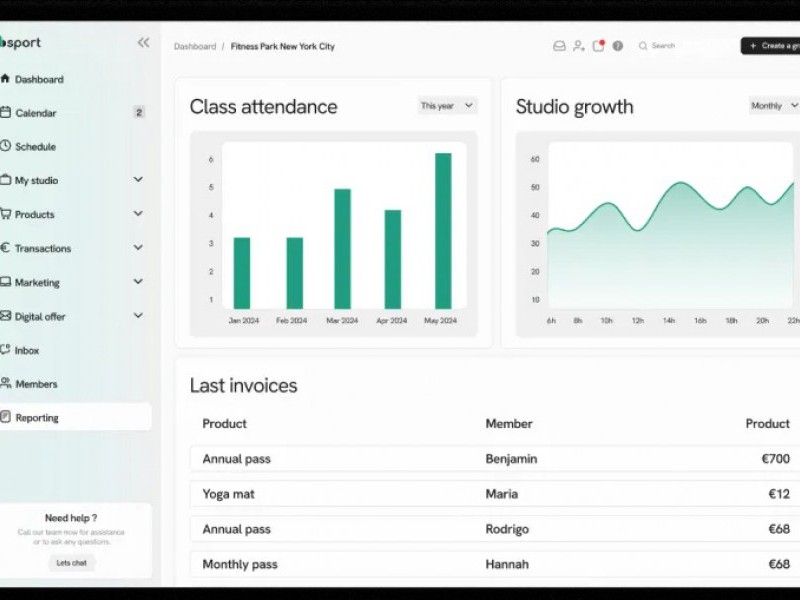
Task: Go to Dashboard in the sidebar
Action: click(39, 79)
